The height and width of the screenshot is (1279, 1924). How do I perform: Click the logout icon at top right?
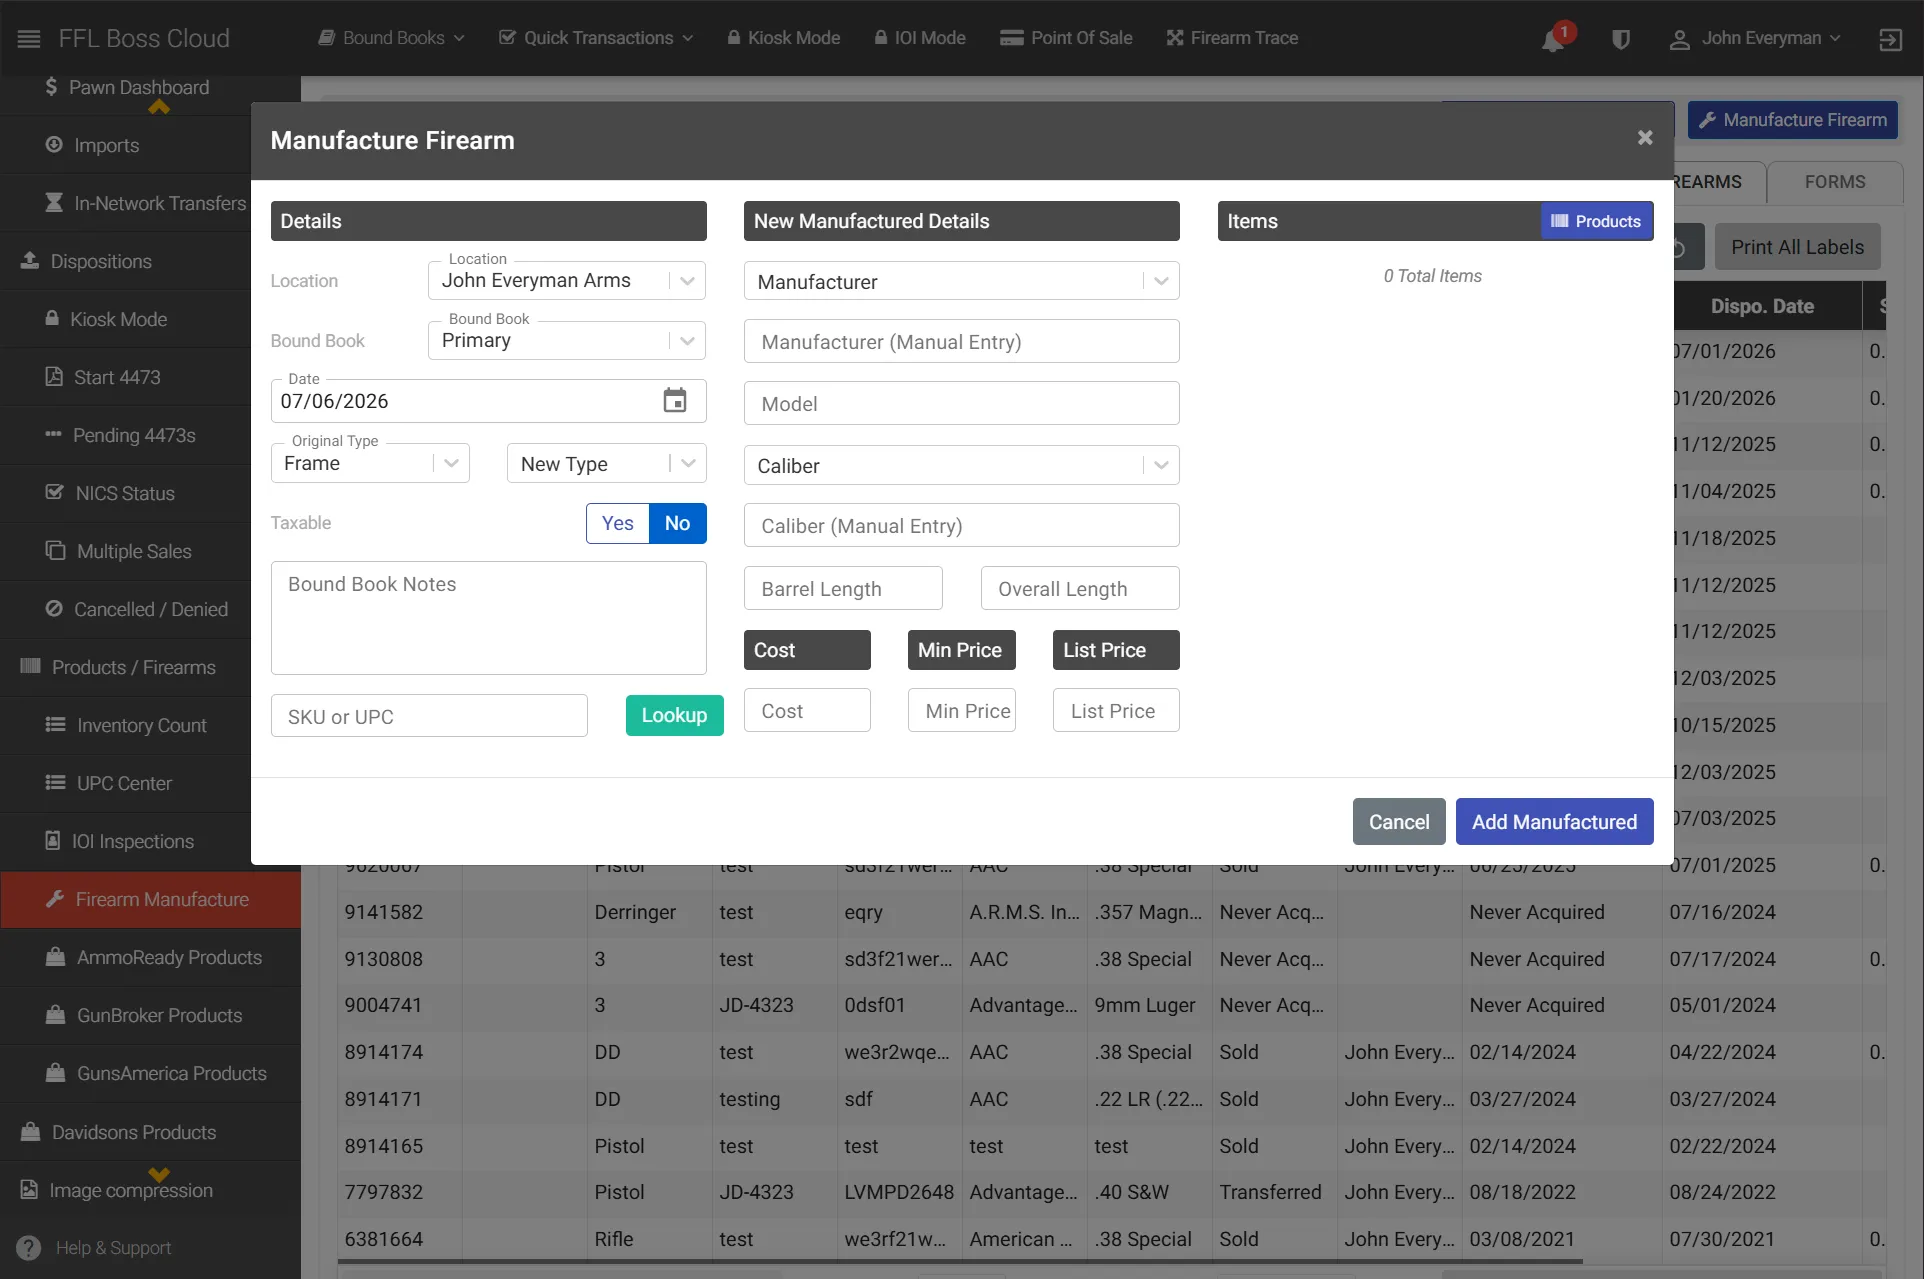[x=1890, y=39]
